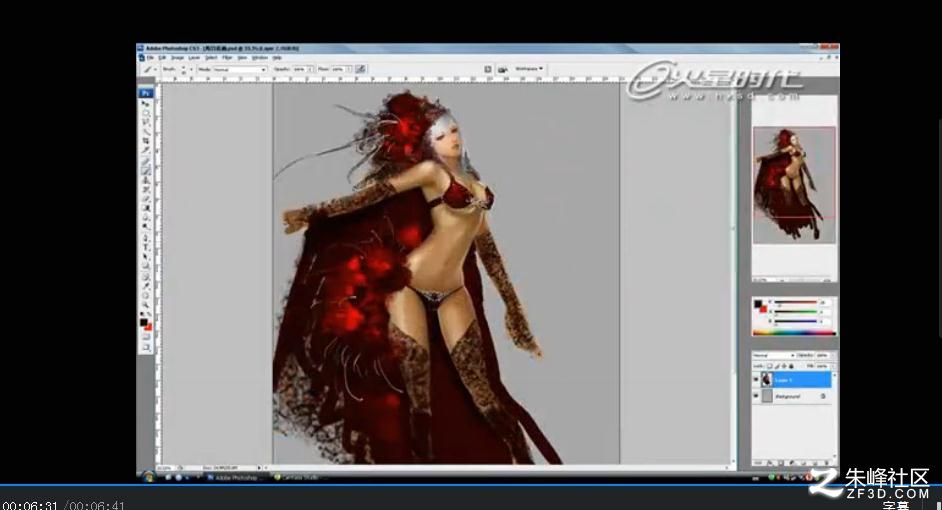Click Lock image pixels brush icon
The height and width of the screenshot is (510, 942).
tap(777, 366)
